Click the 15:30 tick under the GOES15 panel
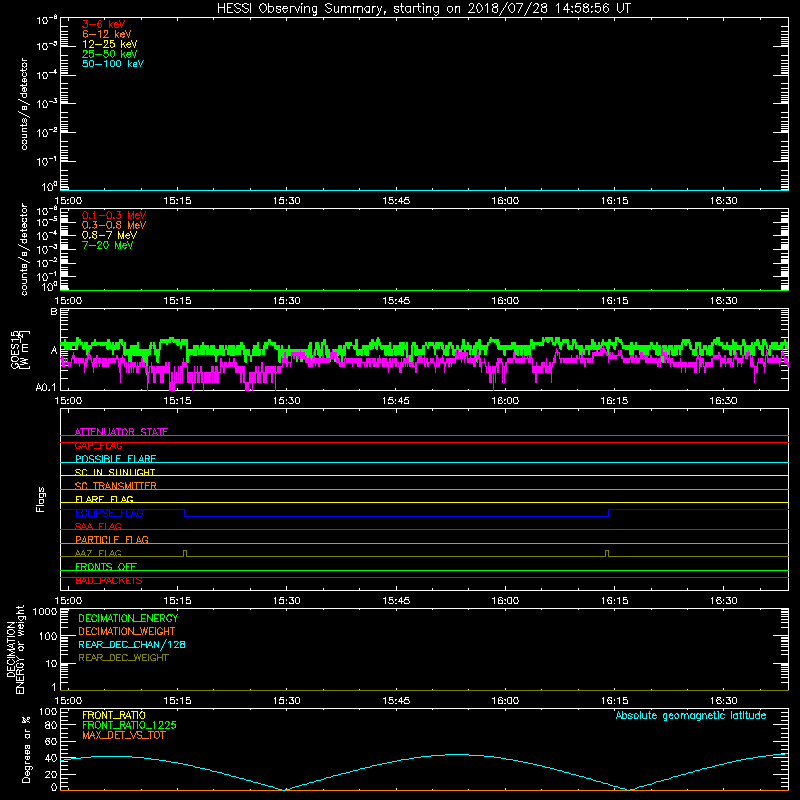800x800 pixels. coord(287,401)
